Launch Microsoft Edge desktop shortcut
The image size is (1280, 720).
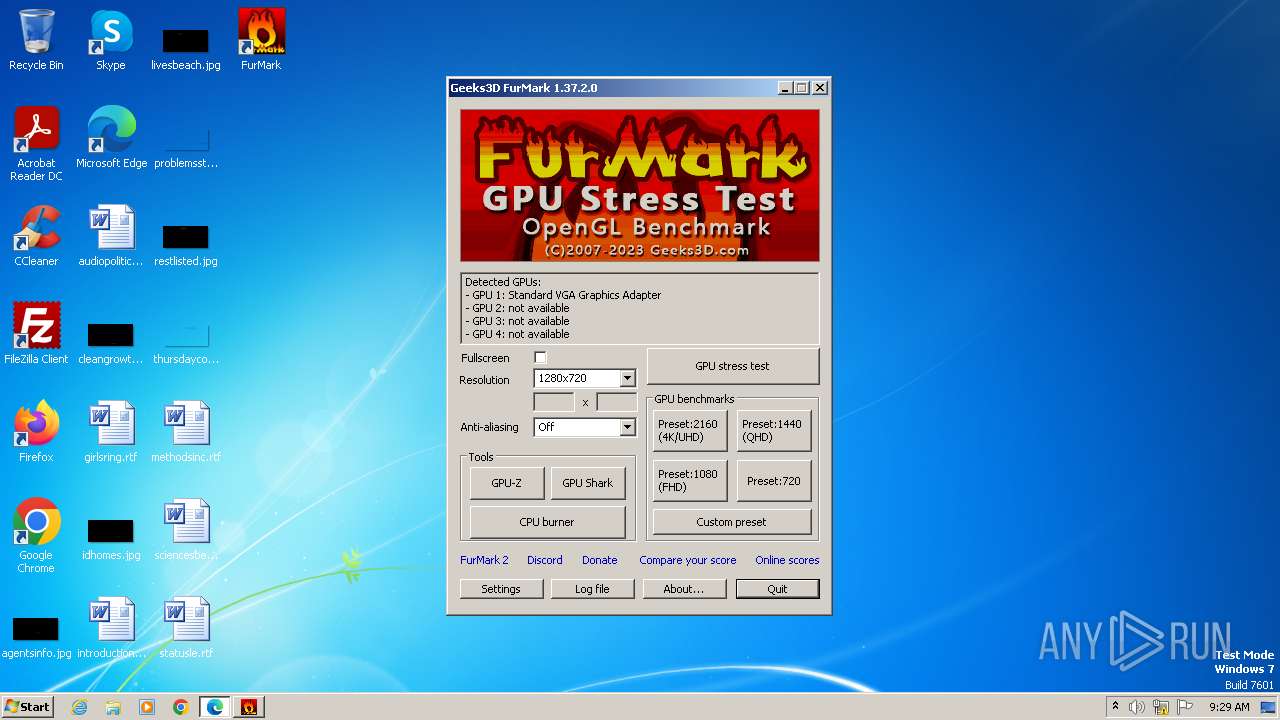(x=111, y=138)
